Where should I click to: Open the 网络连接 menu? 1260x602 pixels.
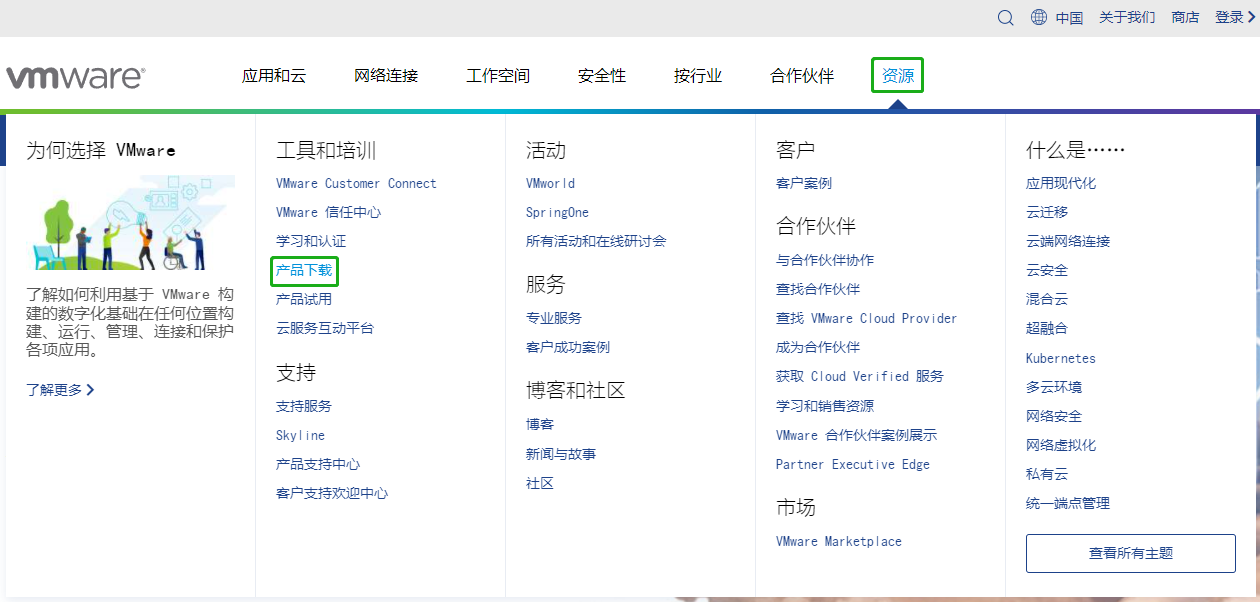[386, 75]
